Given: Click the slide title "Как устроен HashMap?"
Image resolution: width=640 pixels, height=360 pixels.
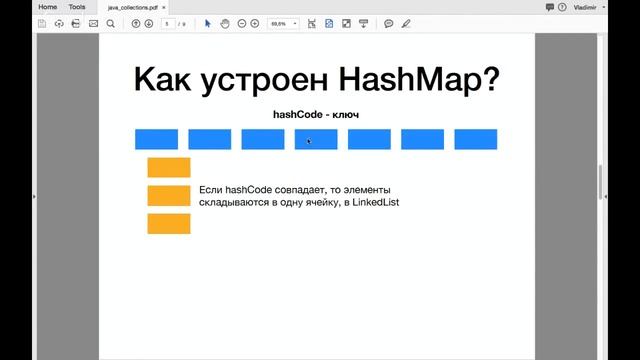Looking at the screenshot, I should [317, 80].
